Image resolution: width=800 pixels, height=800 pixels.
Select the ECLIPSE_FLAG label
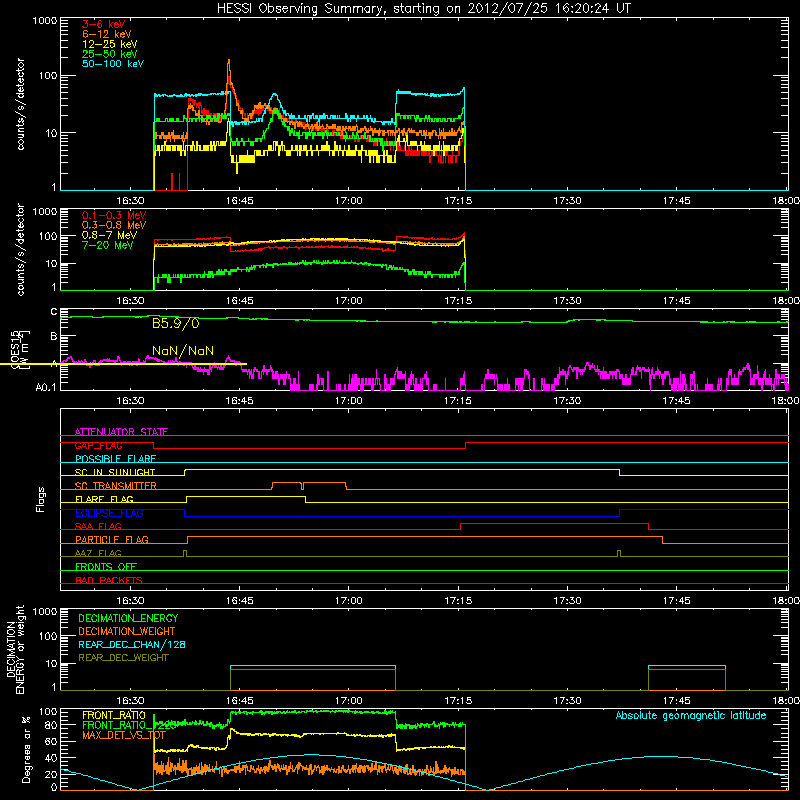tap(109, 513)
